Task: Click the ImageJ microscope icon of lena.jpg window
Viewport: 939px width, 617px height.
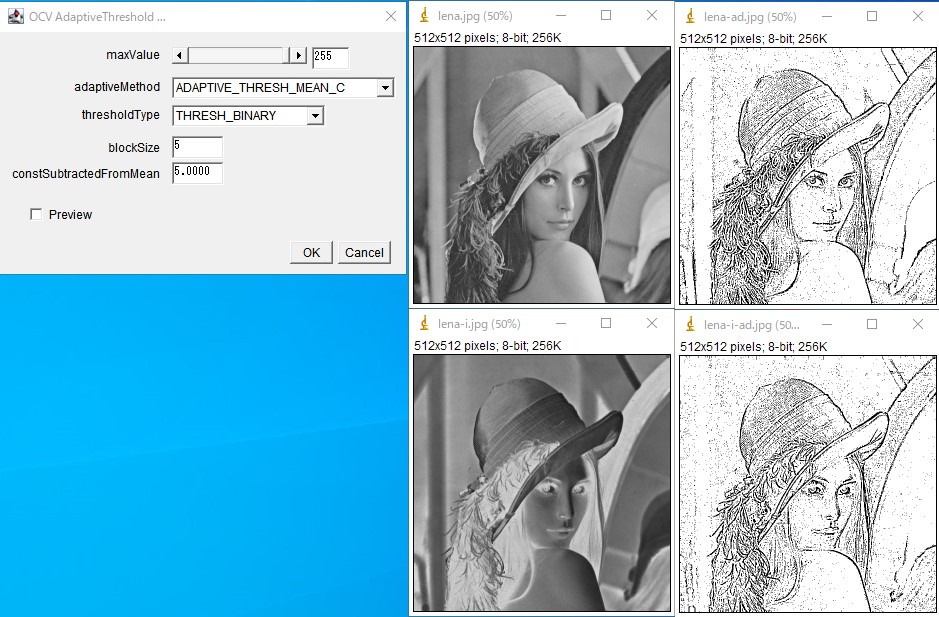Action: point(425,16)
